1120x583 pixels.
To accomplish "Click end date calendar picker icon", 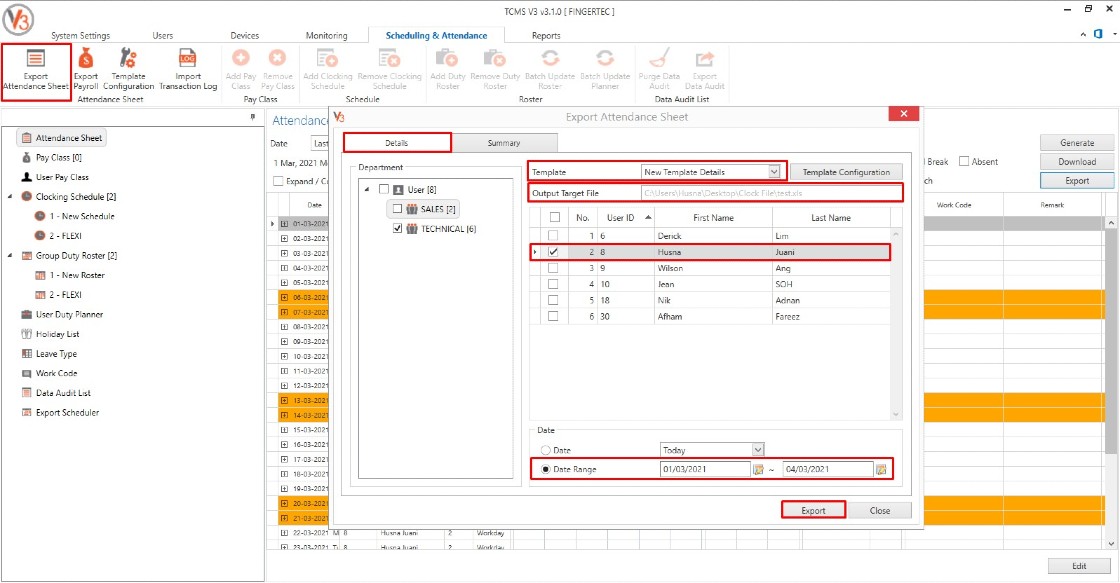I will [x=881, y=469].
